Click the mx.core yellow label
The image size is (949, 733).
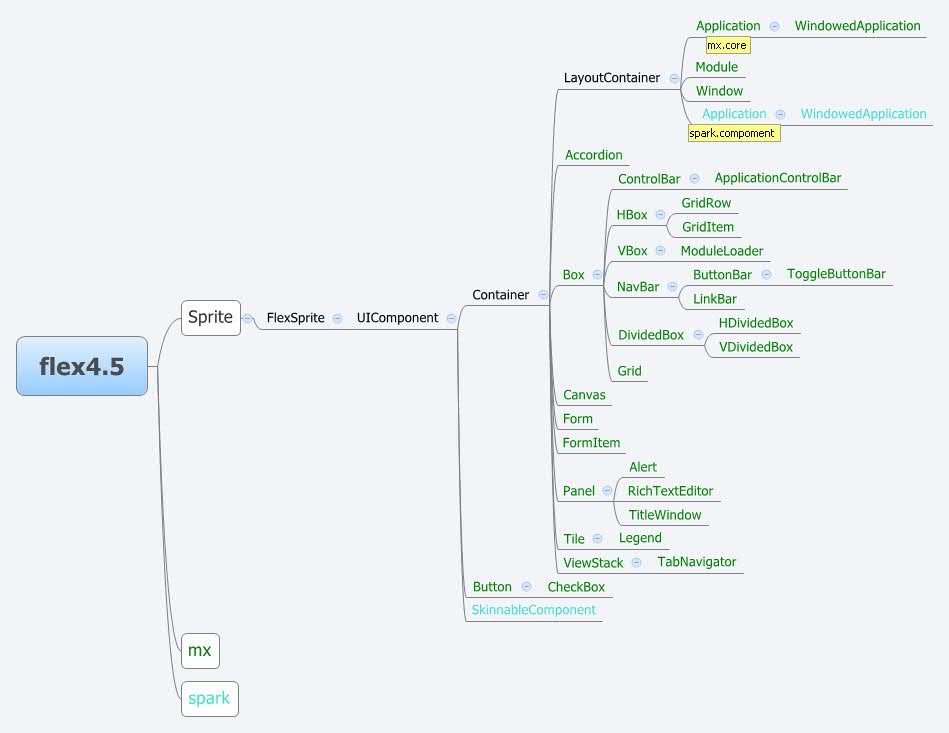point(727,45)
